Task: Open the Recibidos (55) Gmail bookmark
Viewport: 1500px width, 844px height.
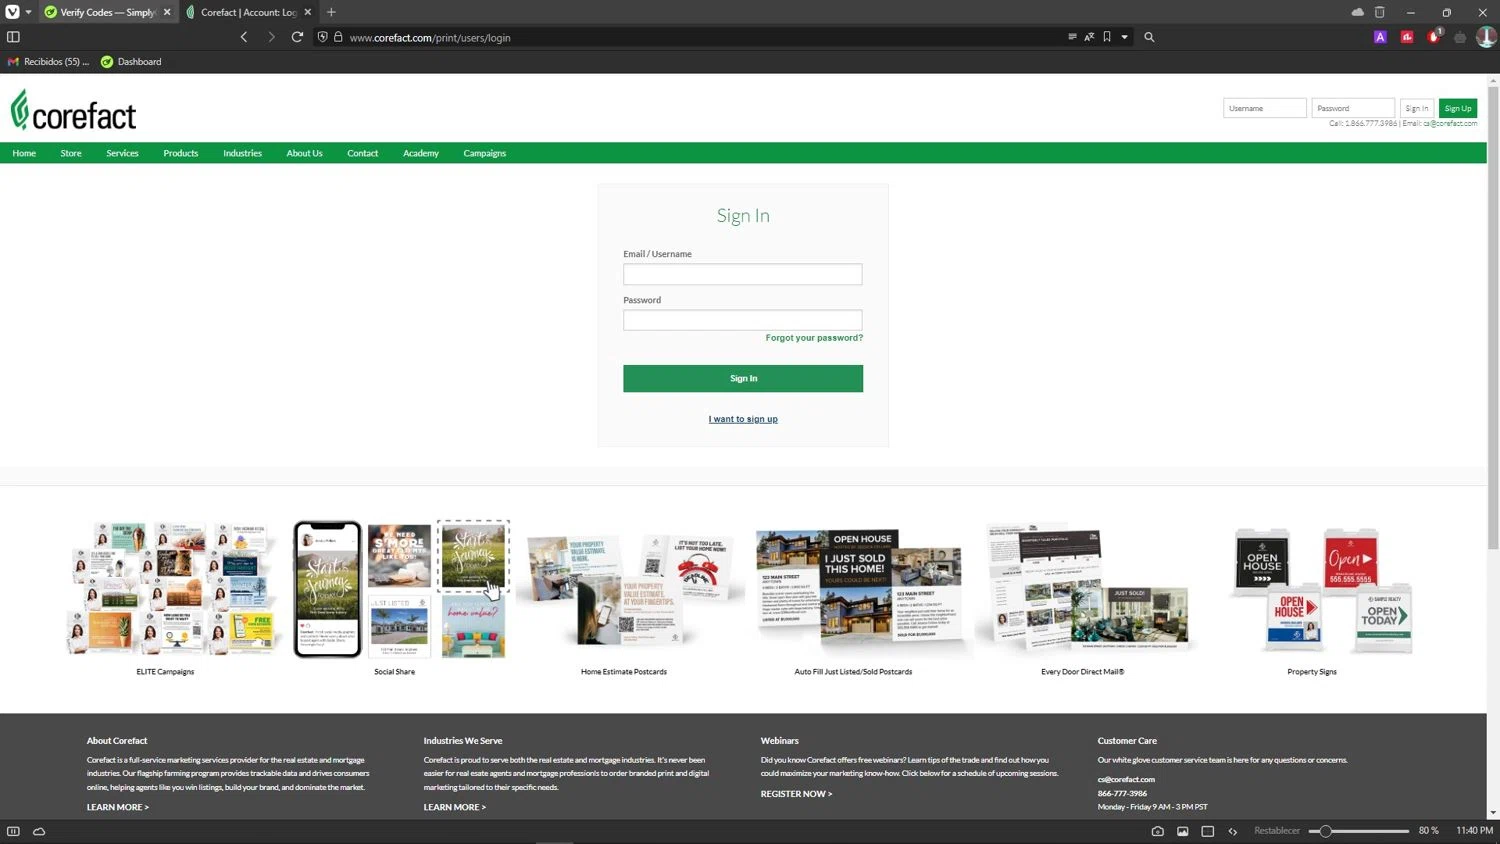Action: coord(48,62)
